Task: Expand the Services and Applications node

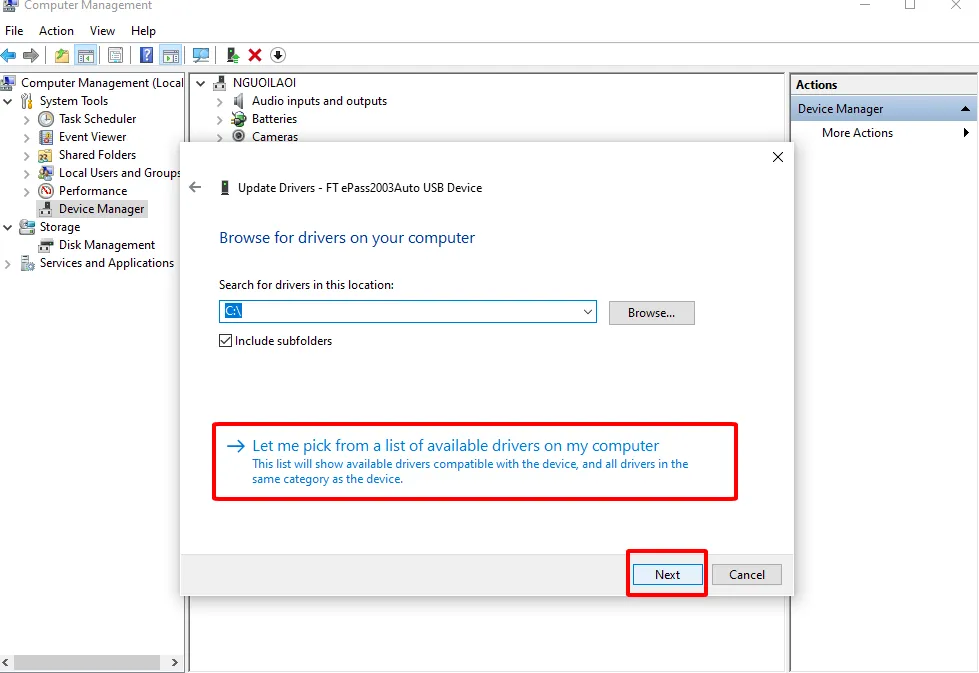Action: point(7,264)
